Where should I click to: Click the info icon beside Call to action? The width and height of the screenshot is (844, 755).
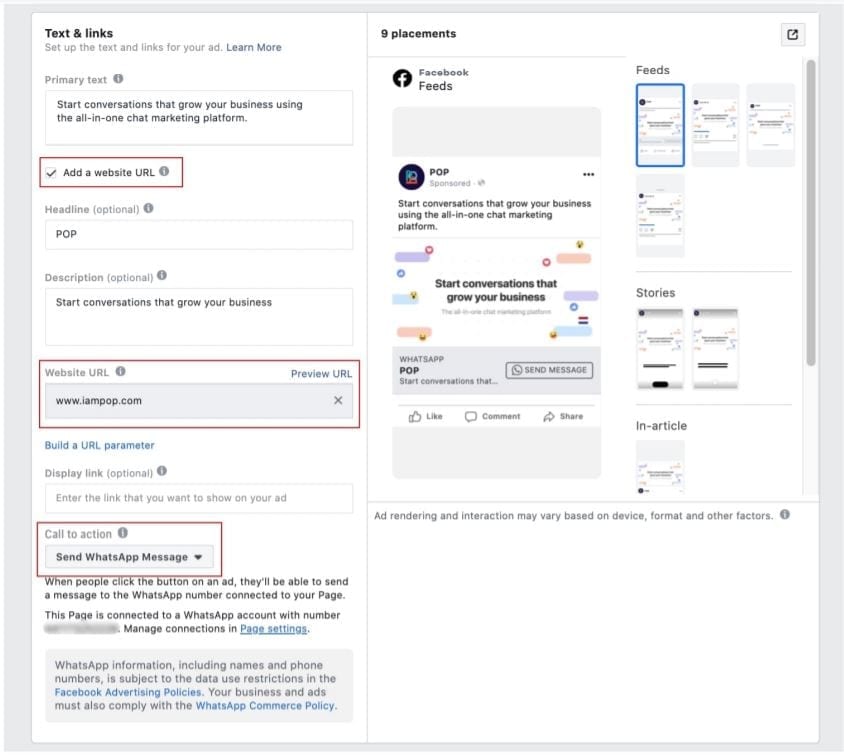coord(123,532)
